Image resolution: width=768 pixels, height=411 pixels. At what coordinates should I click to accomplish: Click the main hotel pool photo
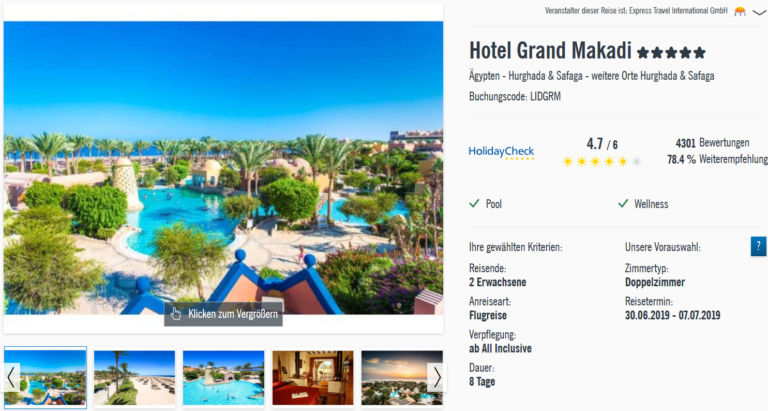point(223,168)
